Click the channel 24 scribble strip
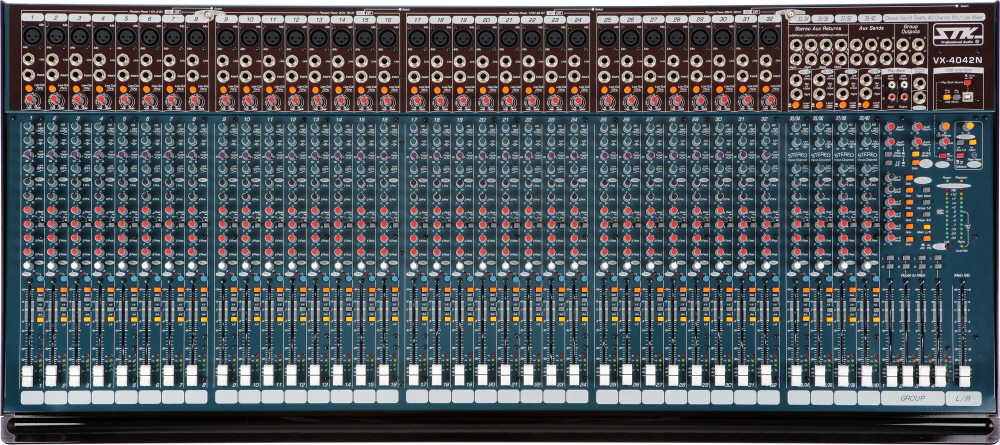Viewport: 1000px width, 445px height. [x=577, y=397]
